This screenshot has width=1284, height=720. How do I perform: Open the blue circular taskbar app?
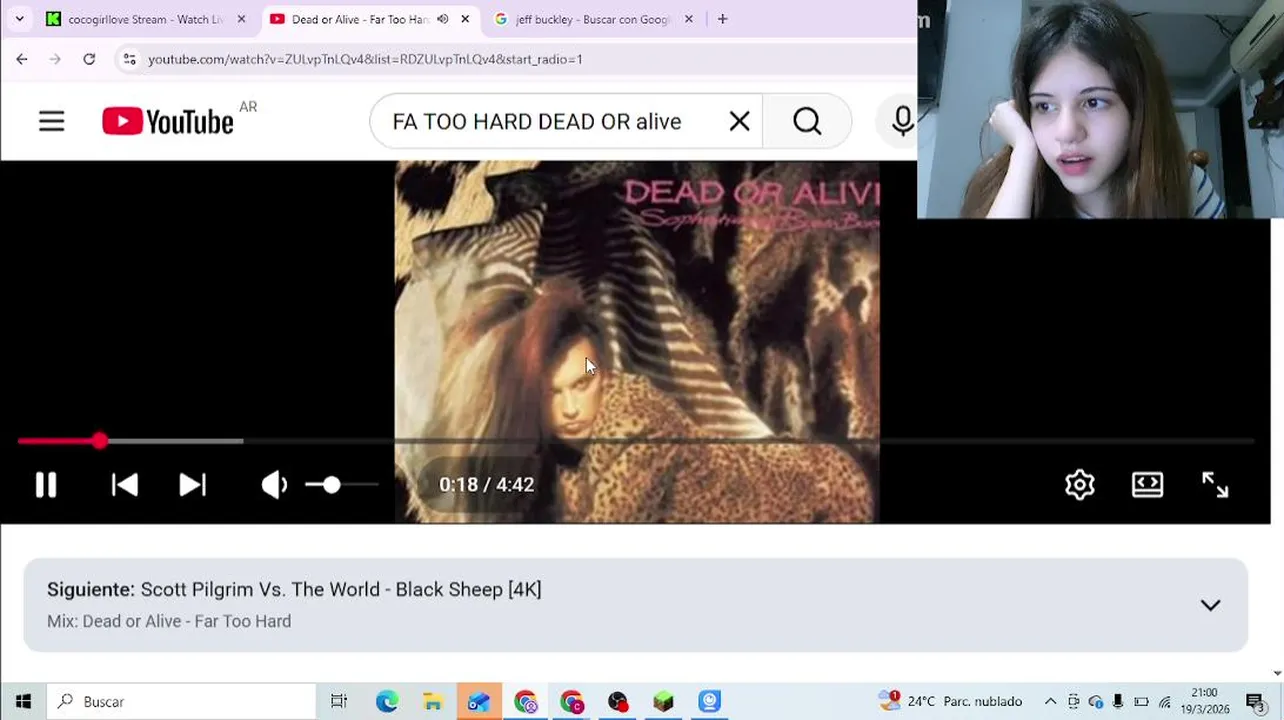point(710,702)
